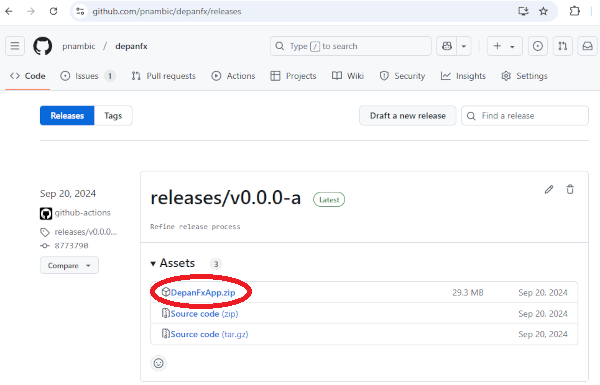
Task: Open GitHub Copilot chat icon
Action: (447, 46)
